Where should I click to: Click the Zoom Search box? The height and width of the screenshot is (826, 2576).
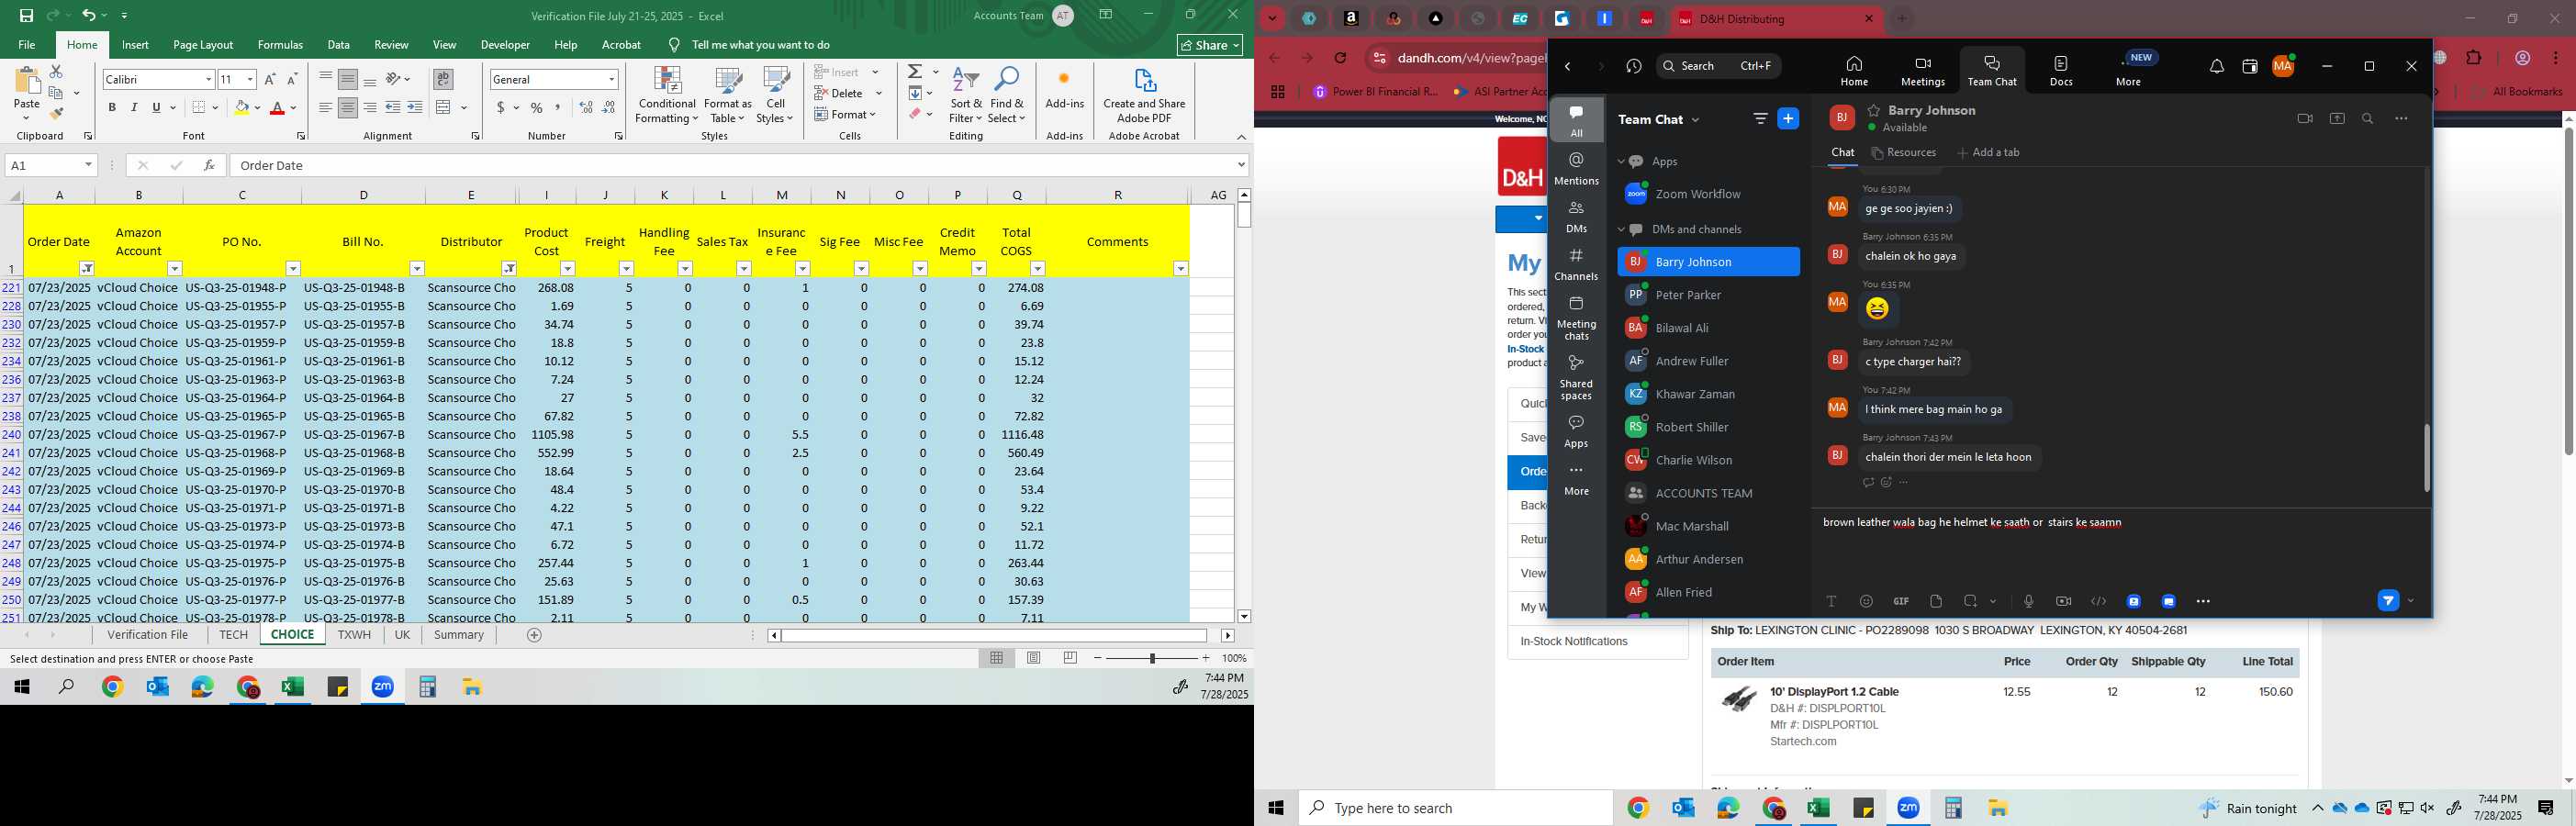click(1718, 66)
